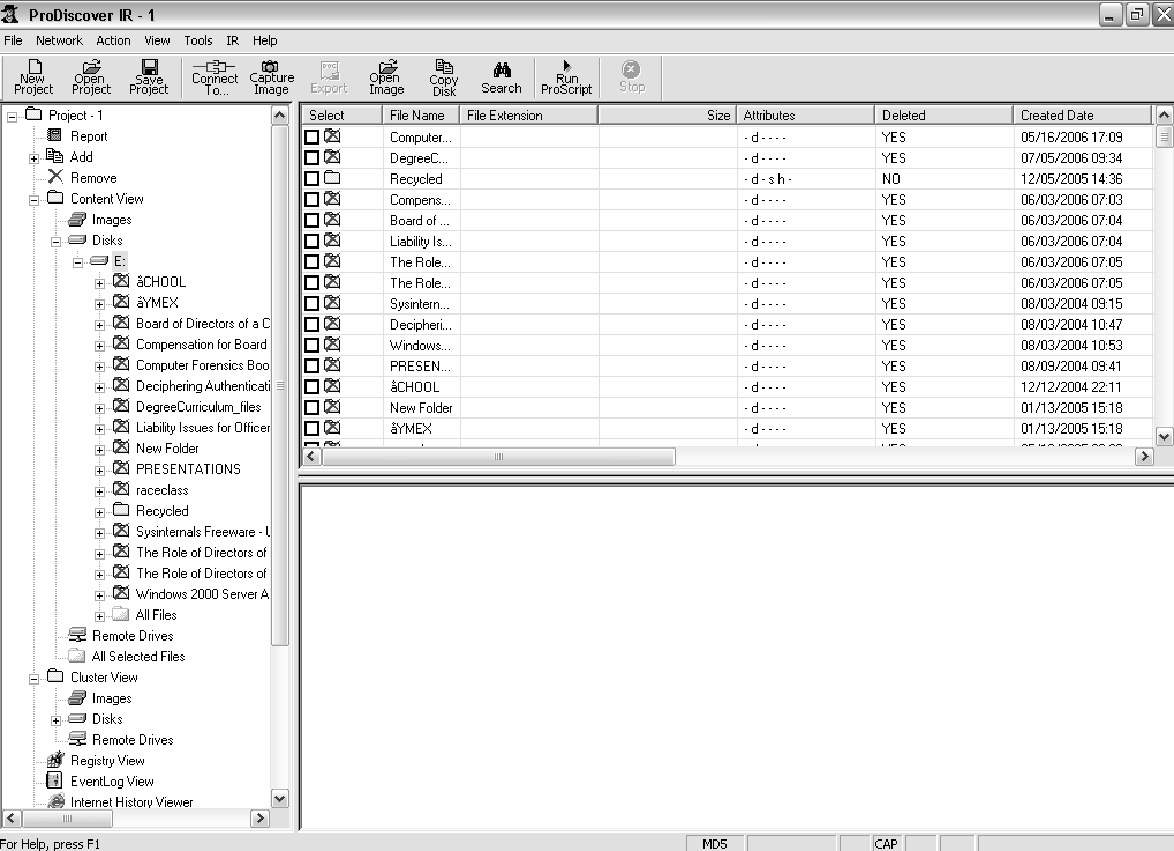Viewport: 1174px width, 851px height.
Task: Select the Report node in project tree
Action: tap(88, 136)
